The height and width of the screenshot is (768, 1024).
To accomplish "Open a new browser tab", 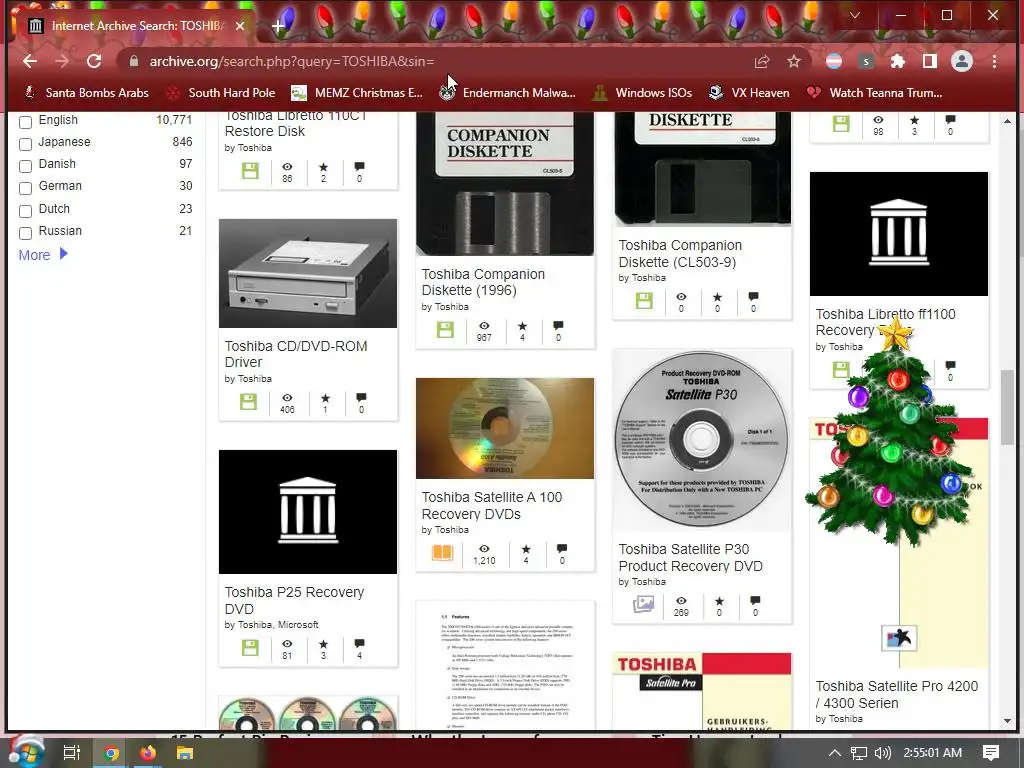I will [278, 26].
